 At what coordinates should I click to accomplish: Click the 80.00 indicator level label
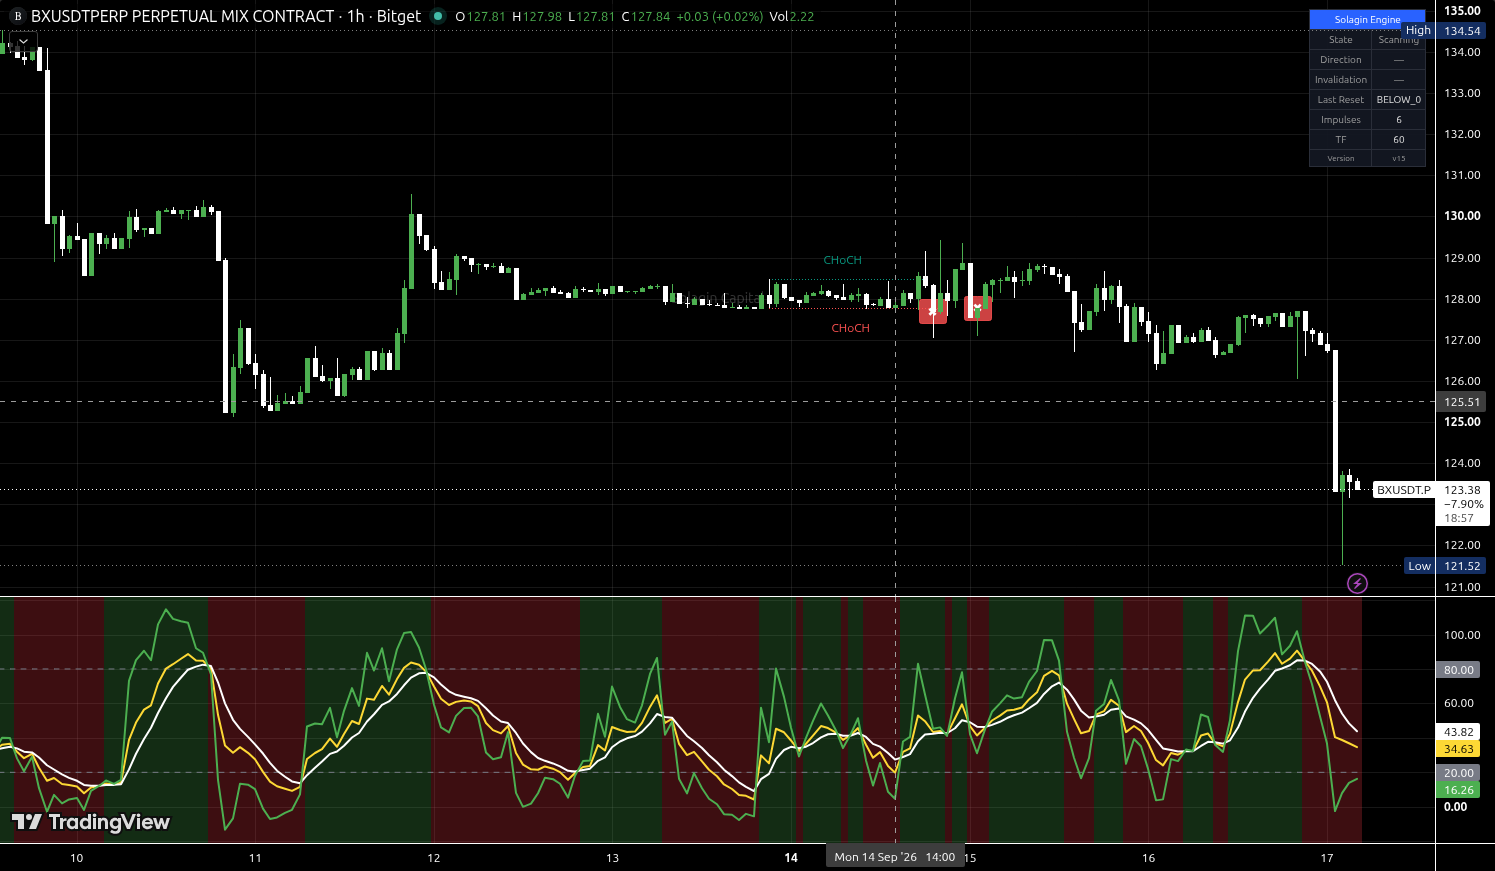tap(1459, 670)
